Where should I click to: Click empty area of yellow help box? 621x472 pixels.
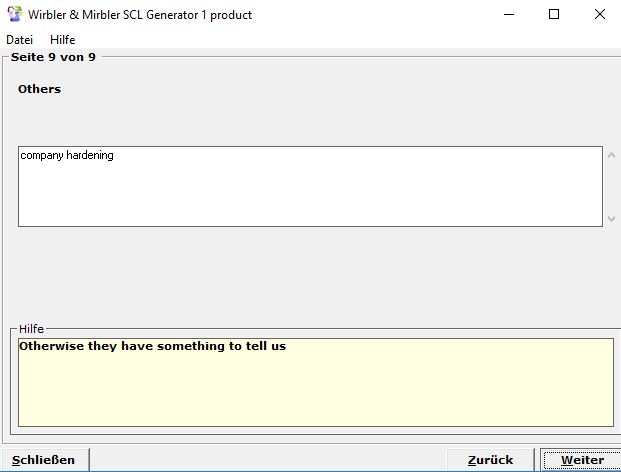coord(315,395)
